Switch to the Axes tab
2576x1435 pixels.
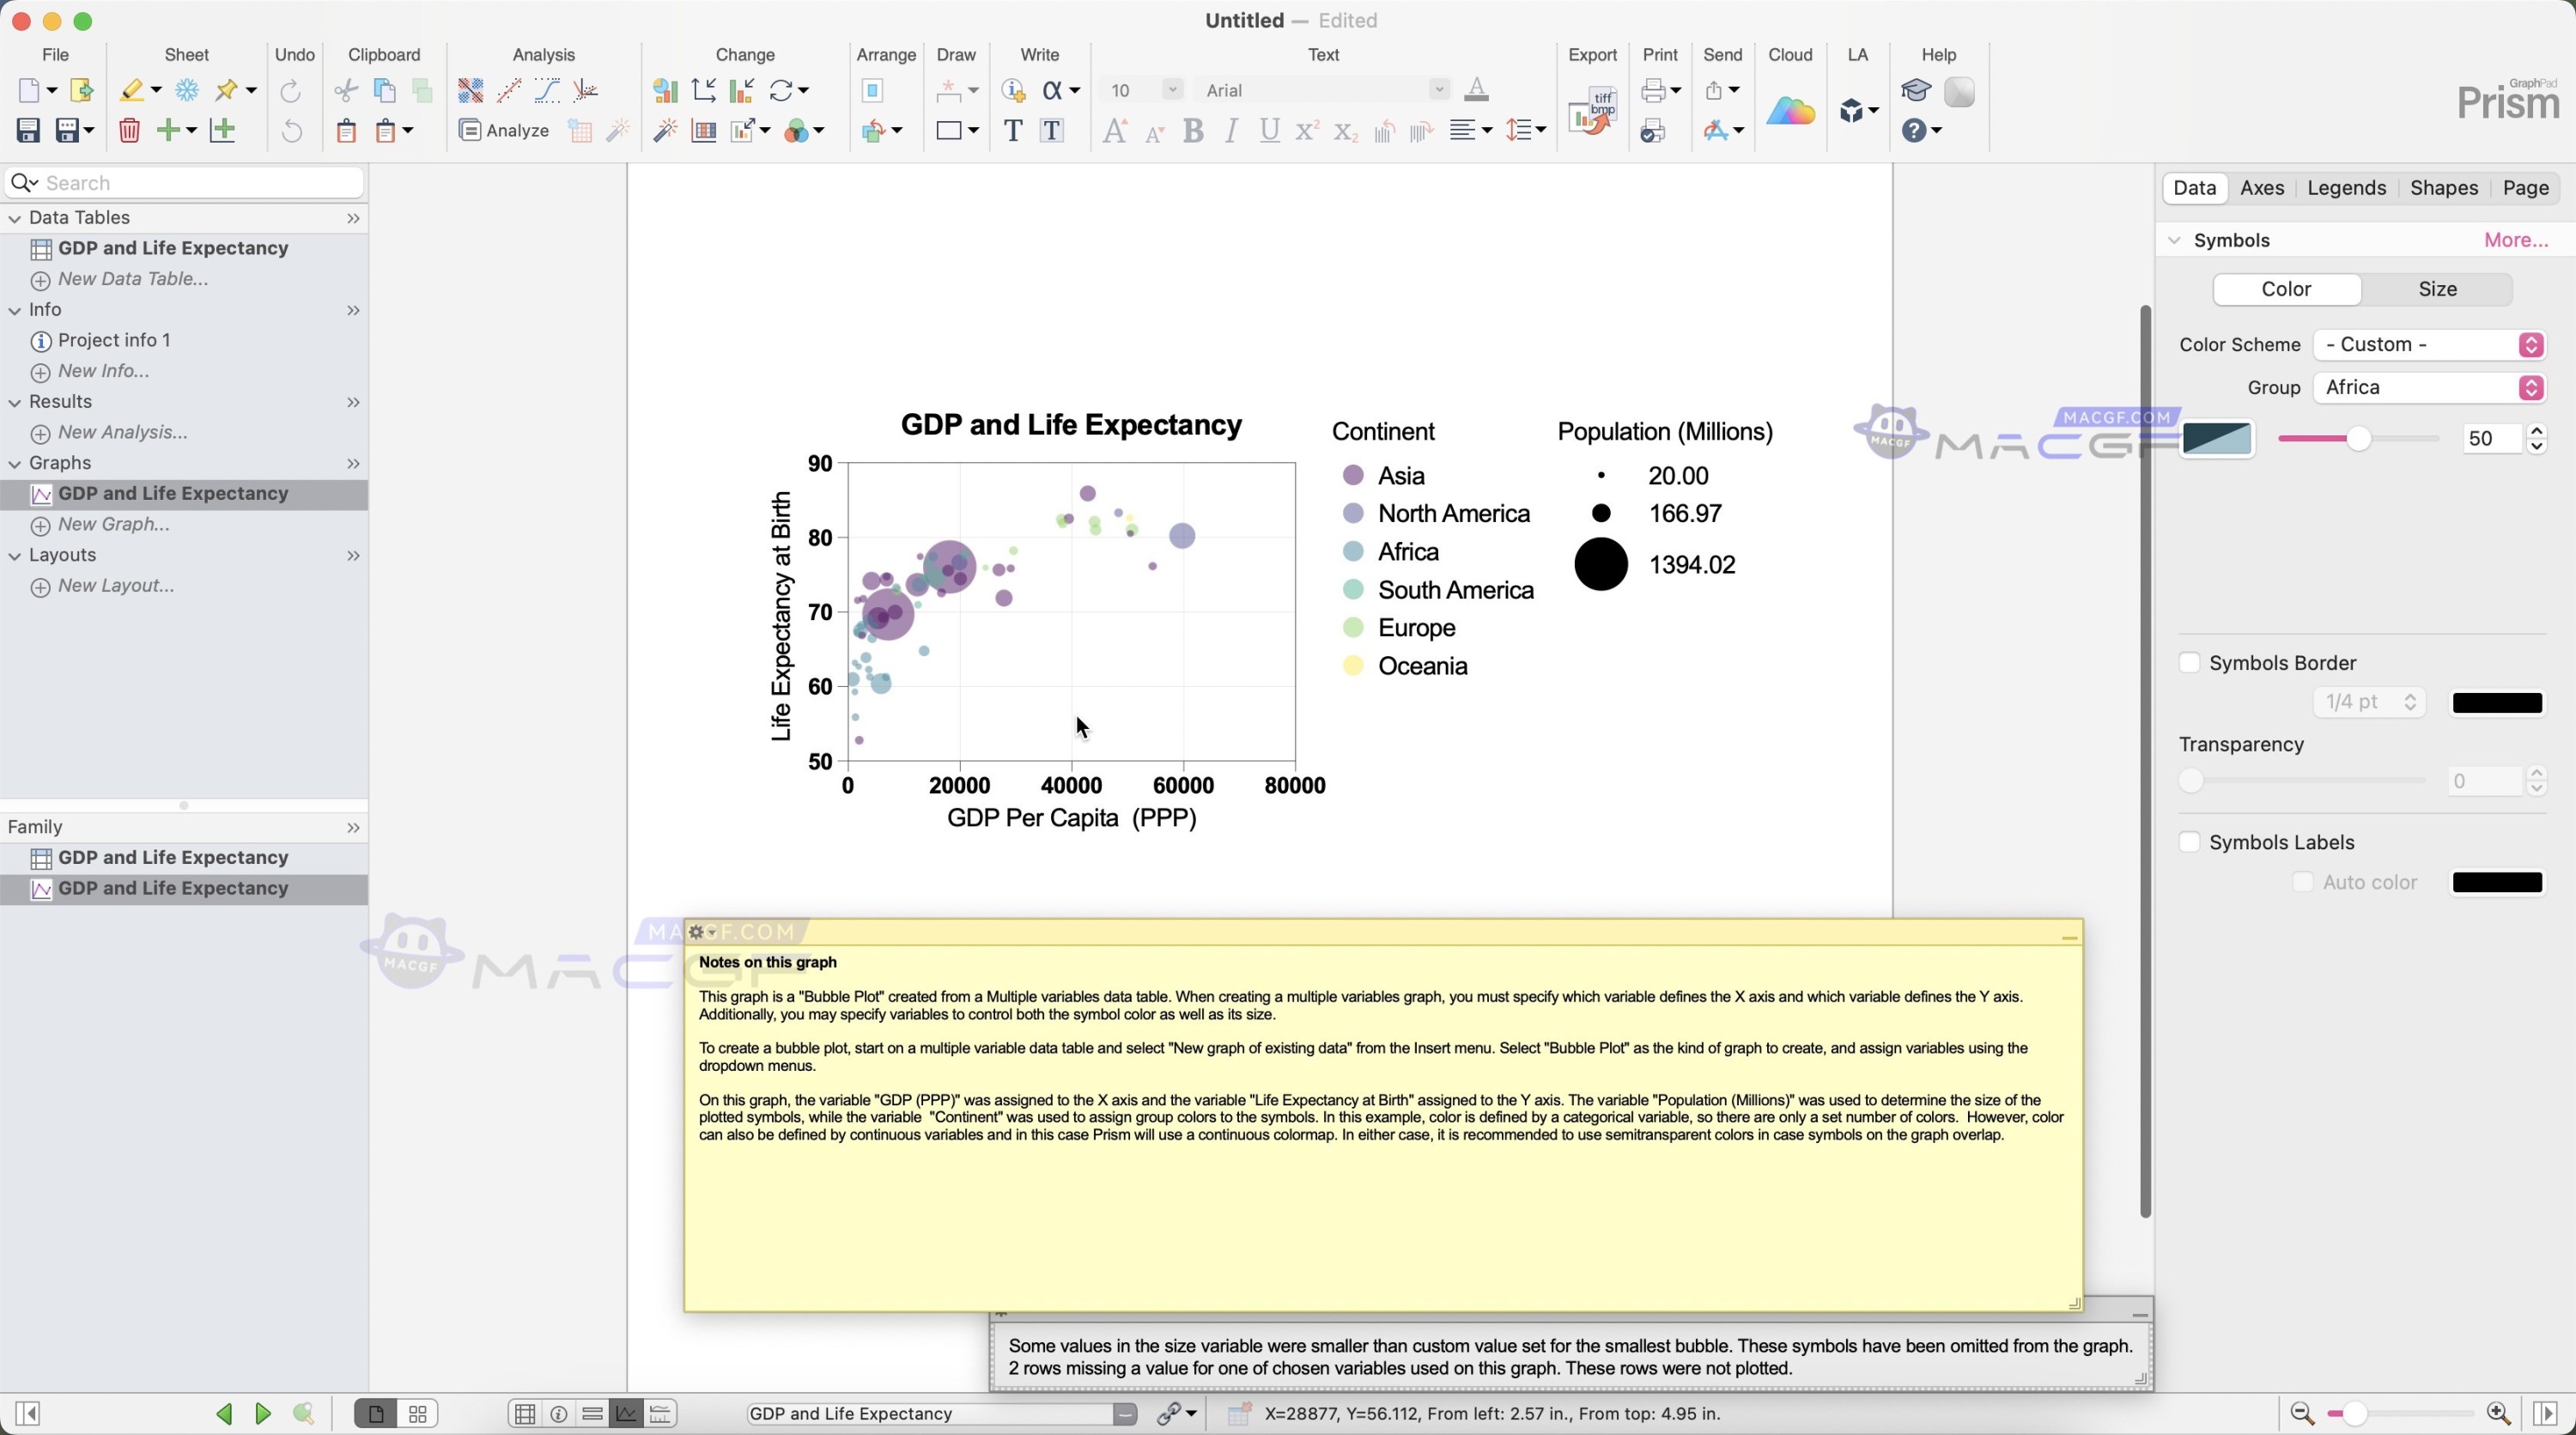click(x=2262, y=188)
